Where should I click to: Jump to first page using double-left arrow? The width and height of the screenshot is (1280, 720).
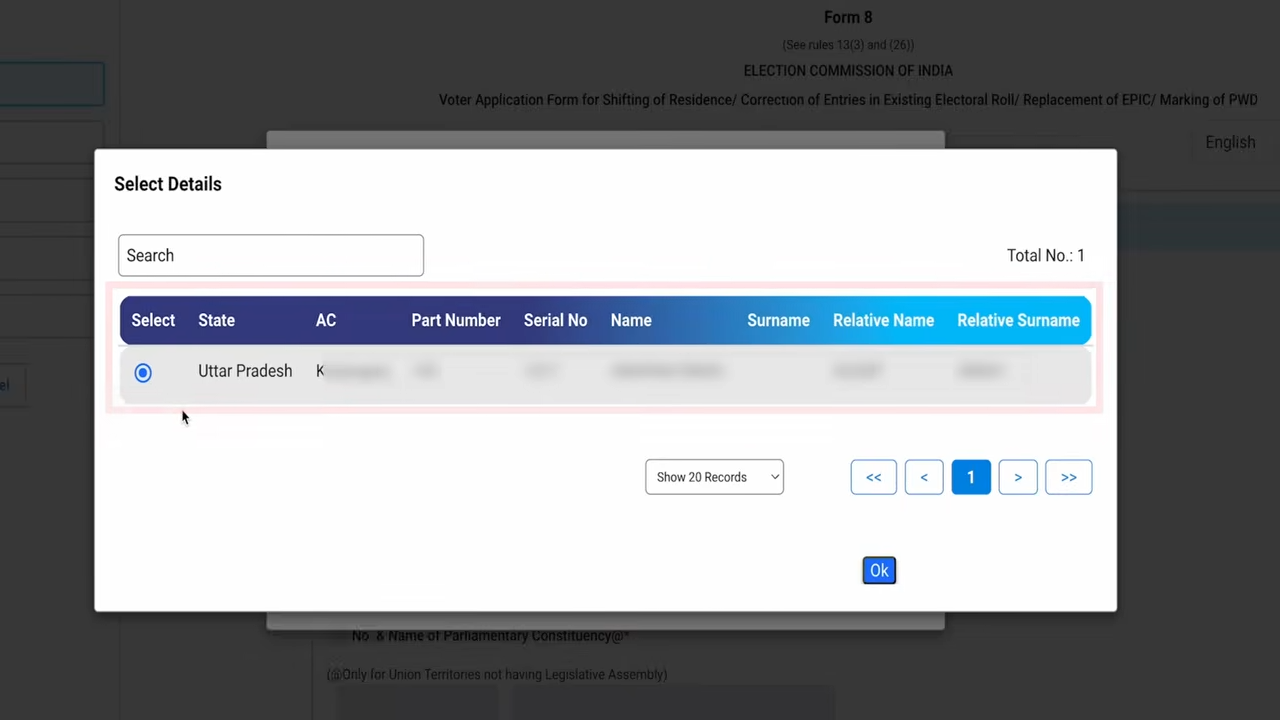pyautogui.click(x=873, y=477)
